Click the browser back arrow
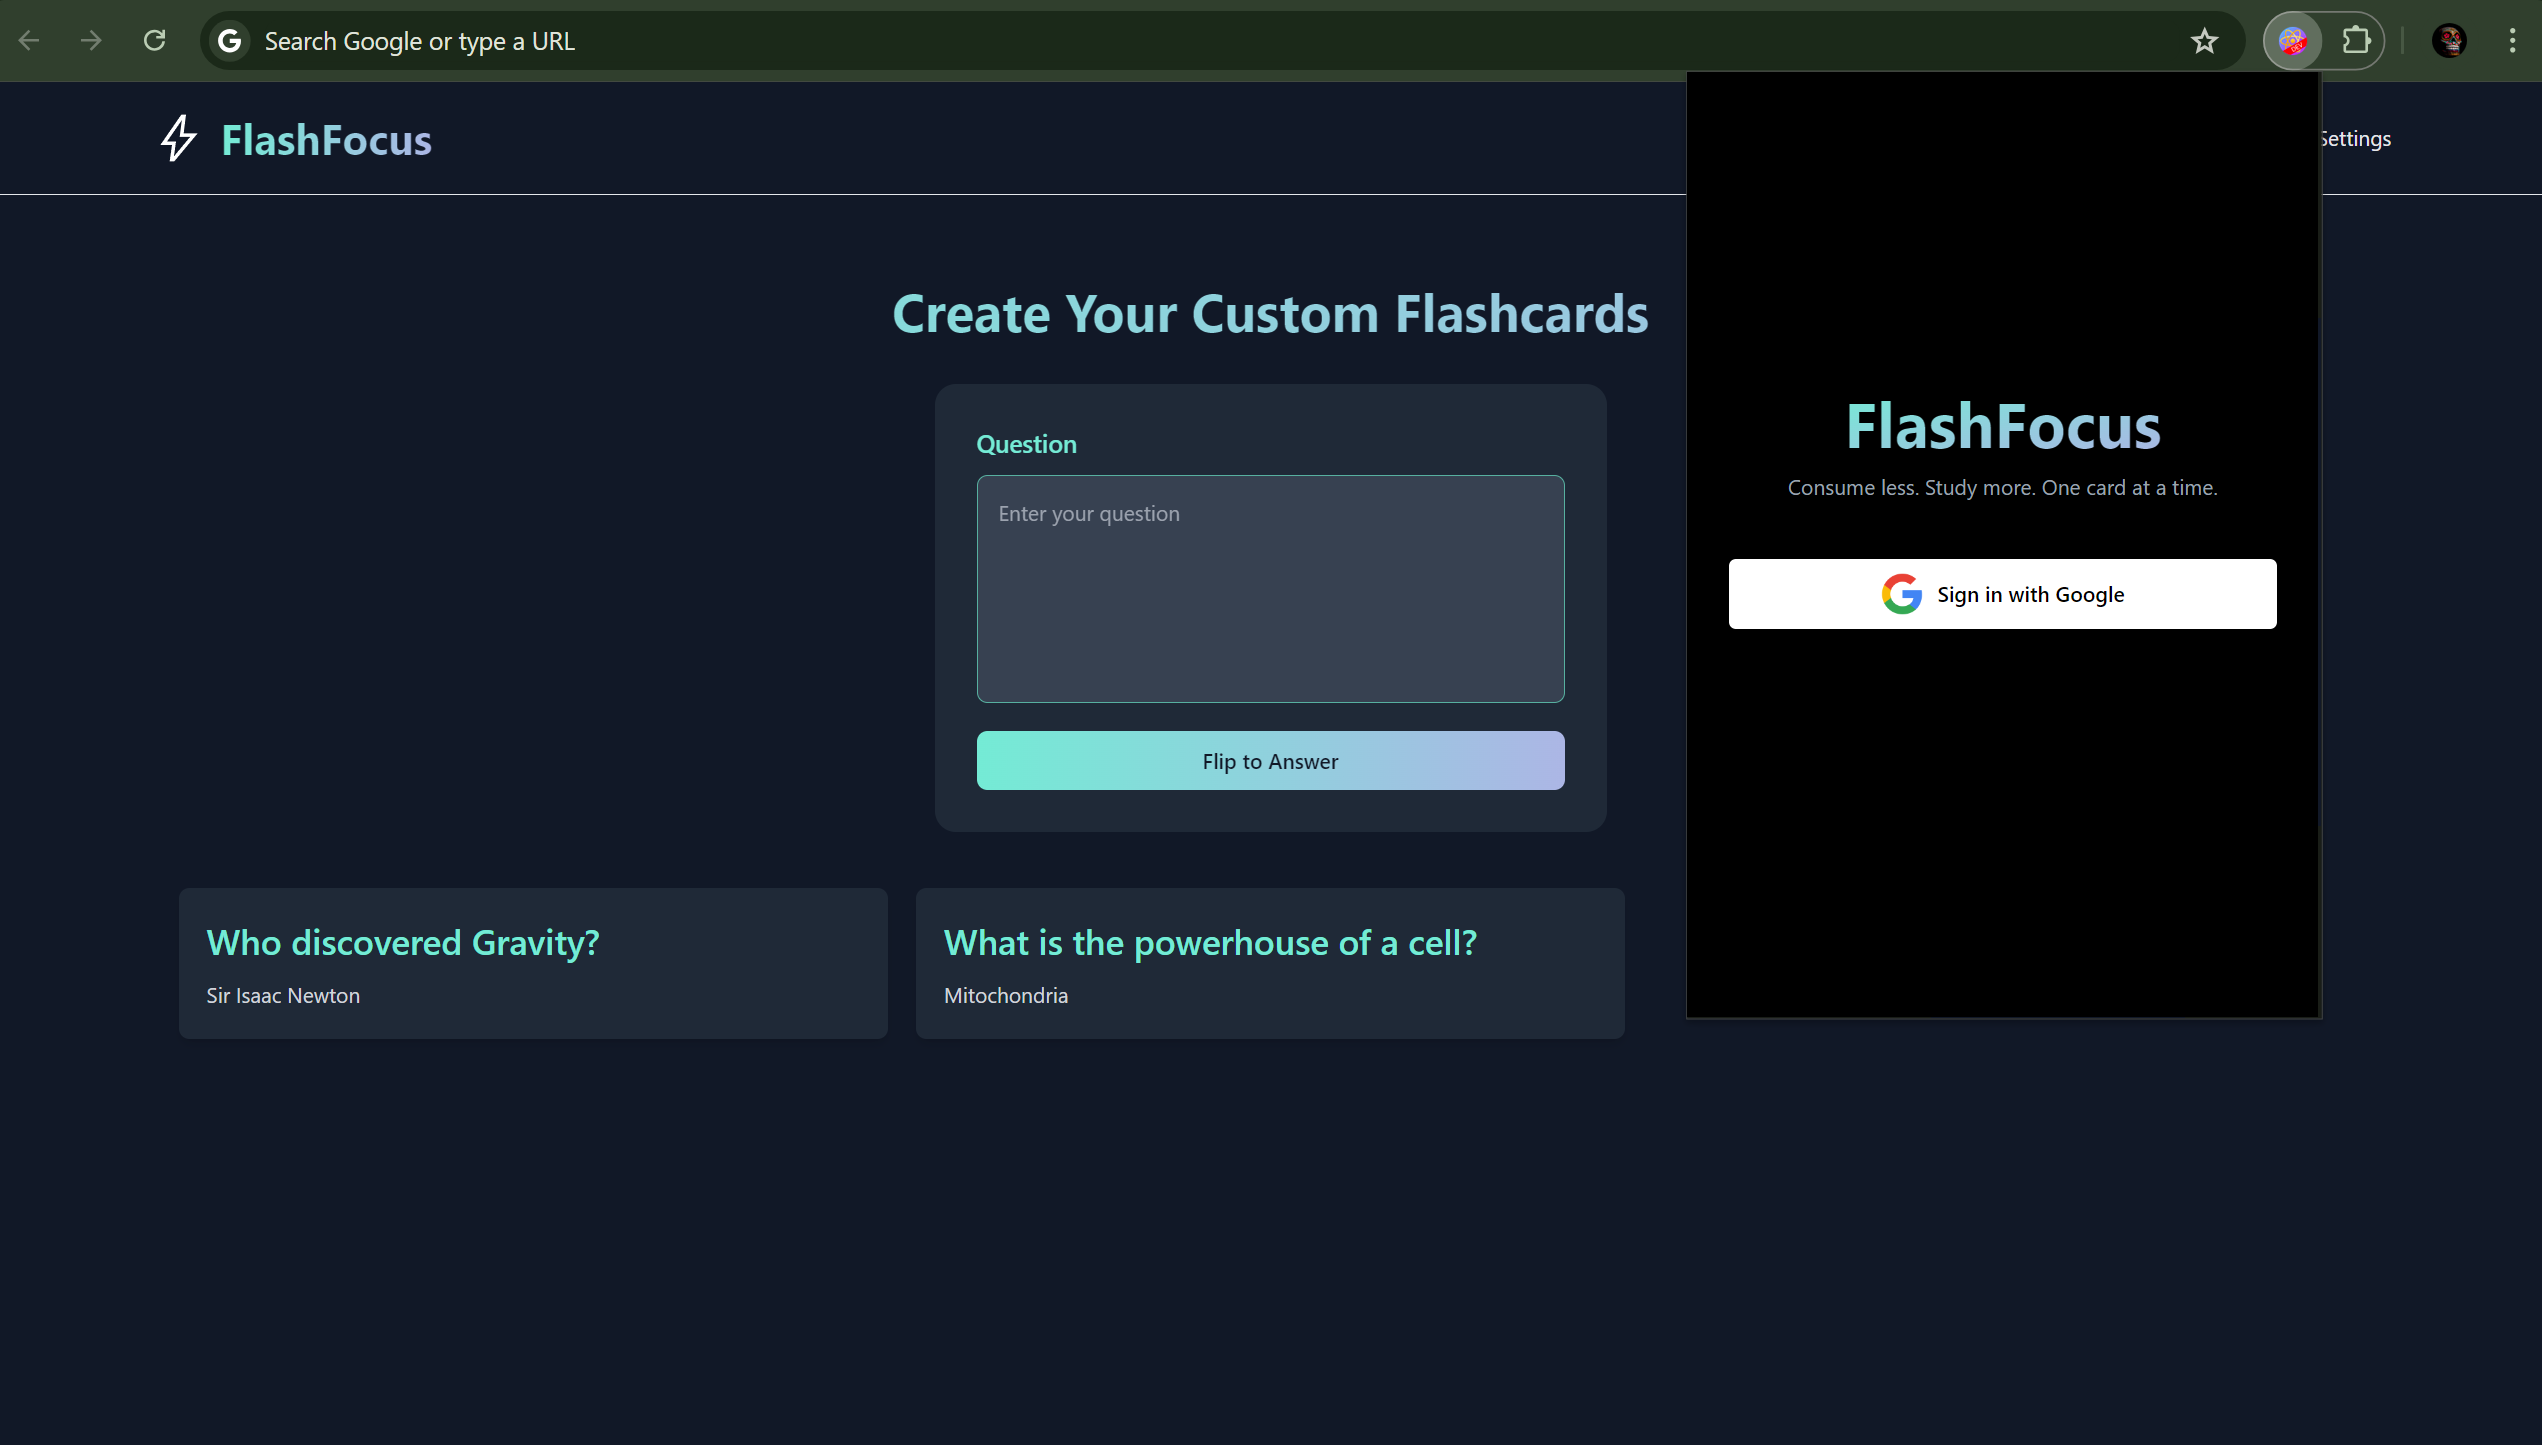Viewport: 2542px width, 1445px height. click(x=29, y=41)
